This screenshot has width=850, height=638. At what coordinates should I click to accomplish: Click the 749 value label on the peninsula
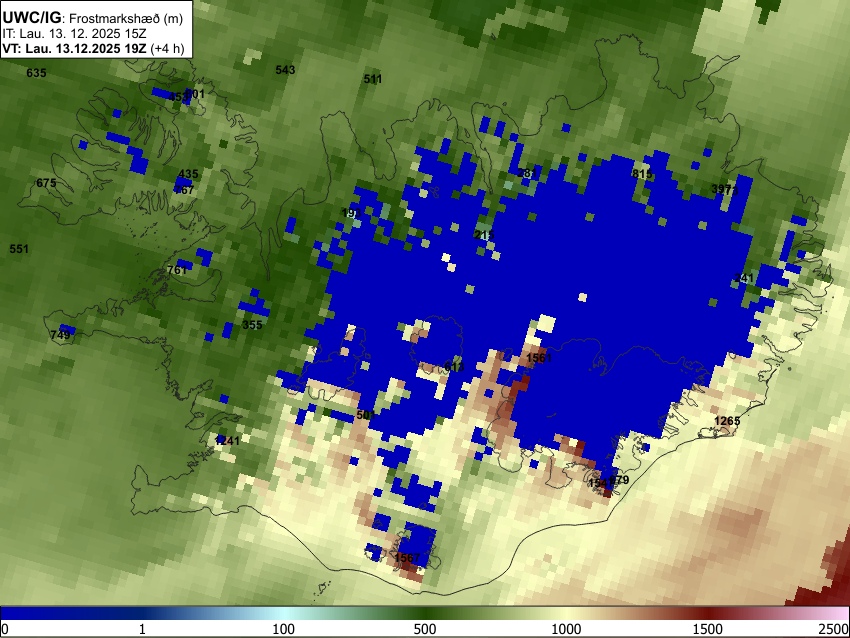60,334
